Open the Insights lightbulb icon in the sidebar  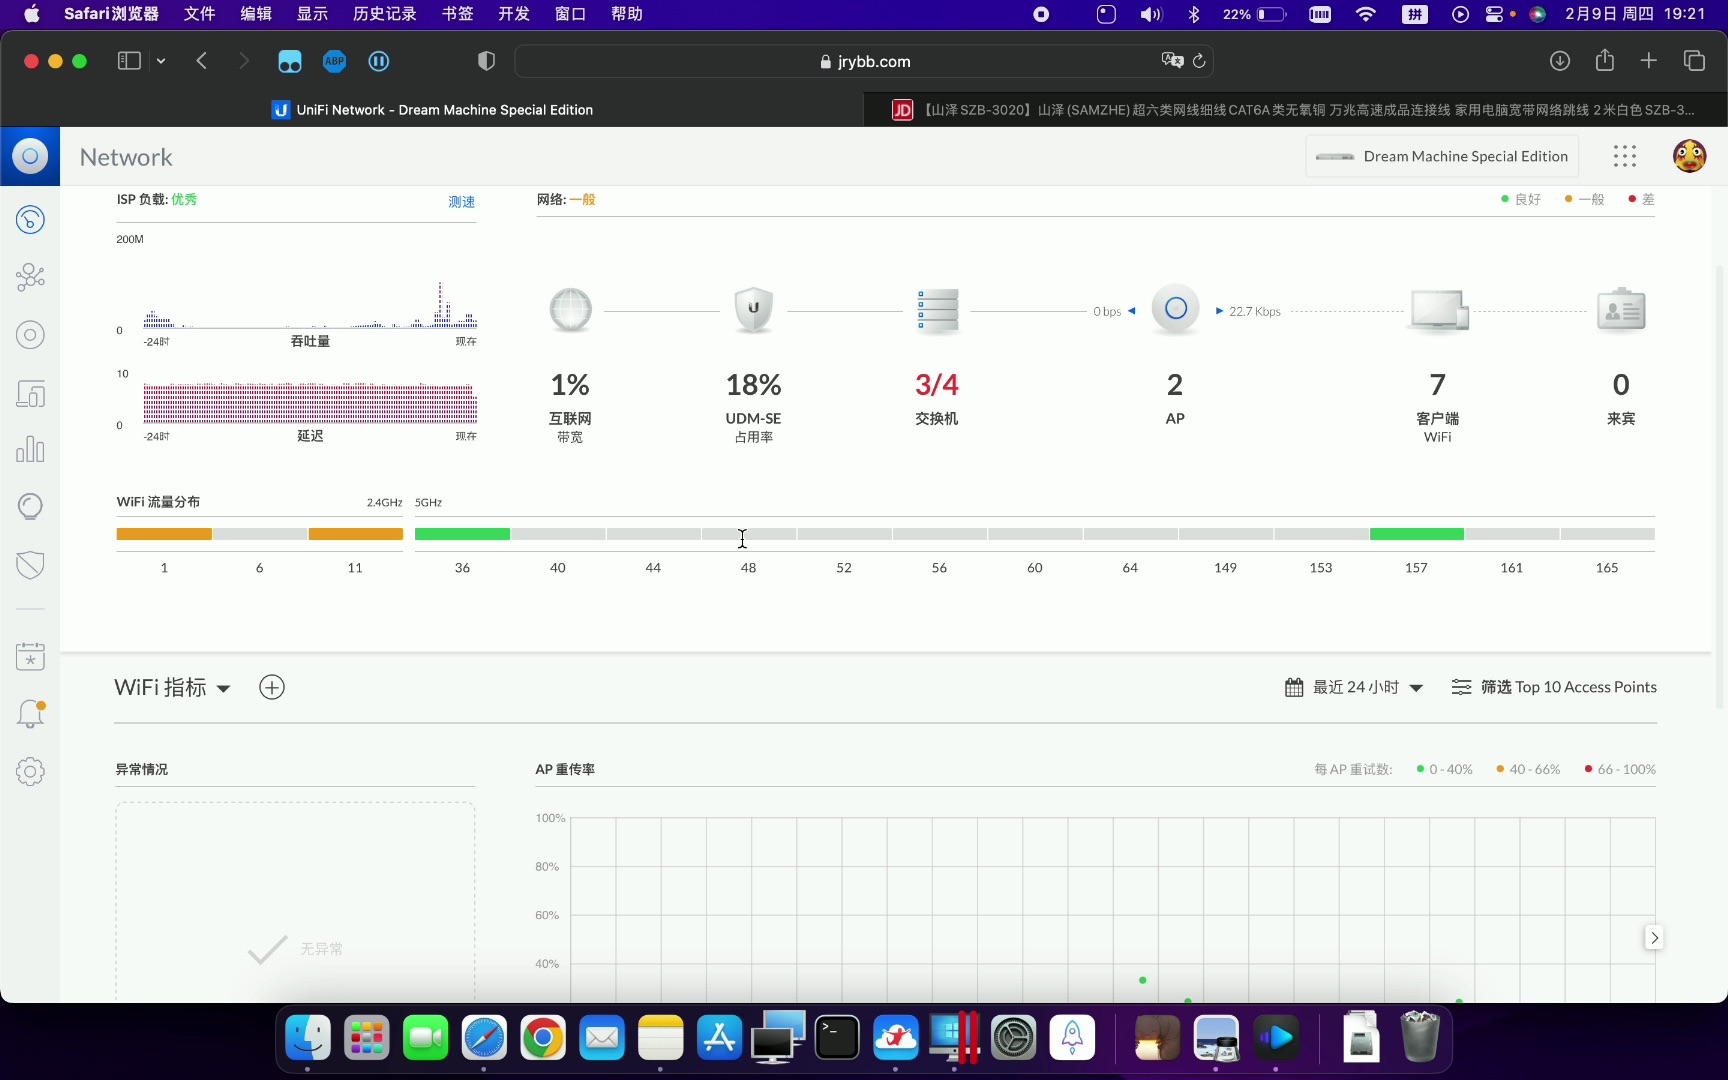coord(30,506)
